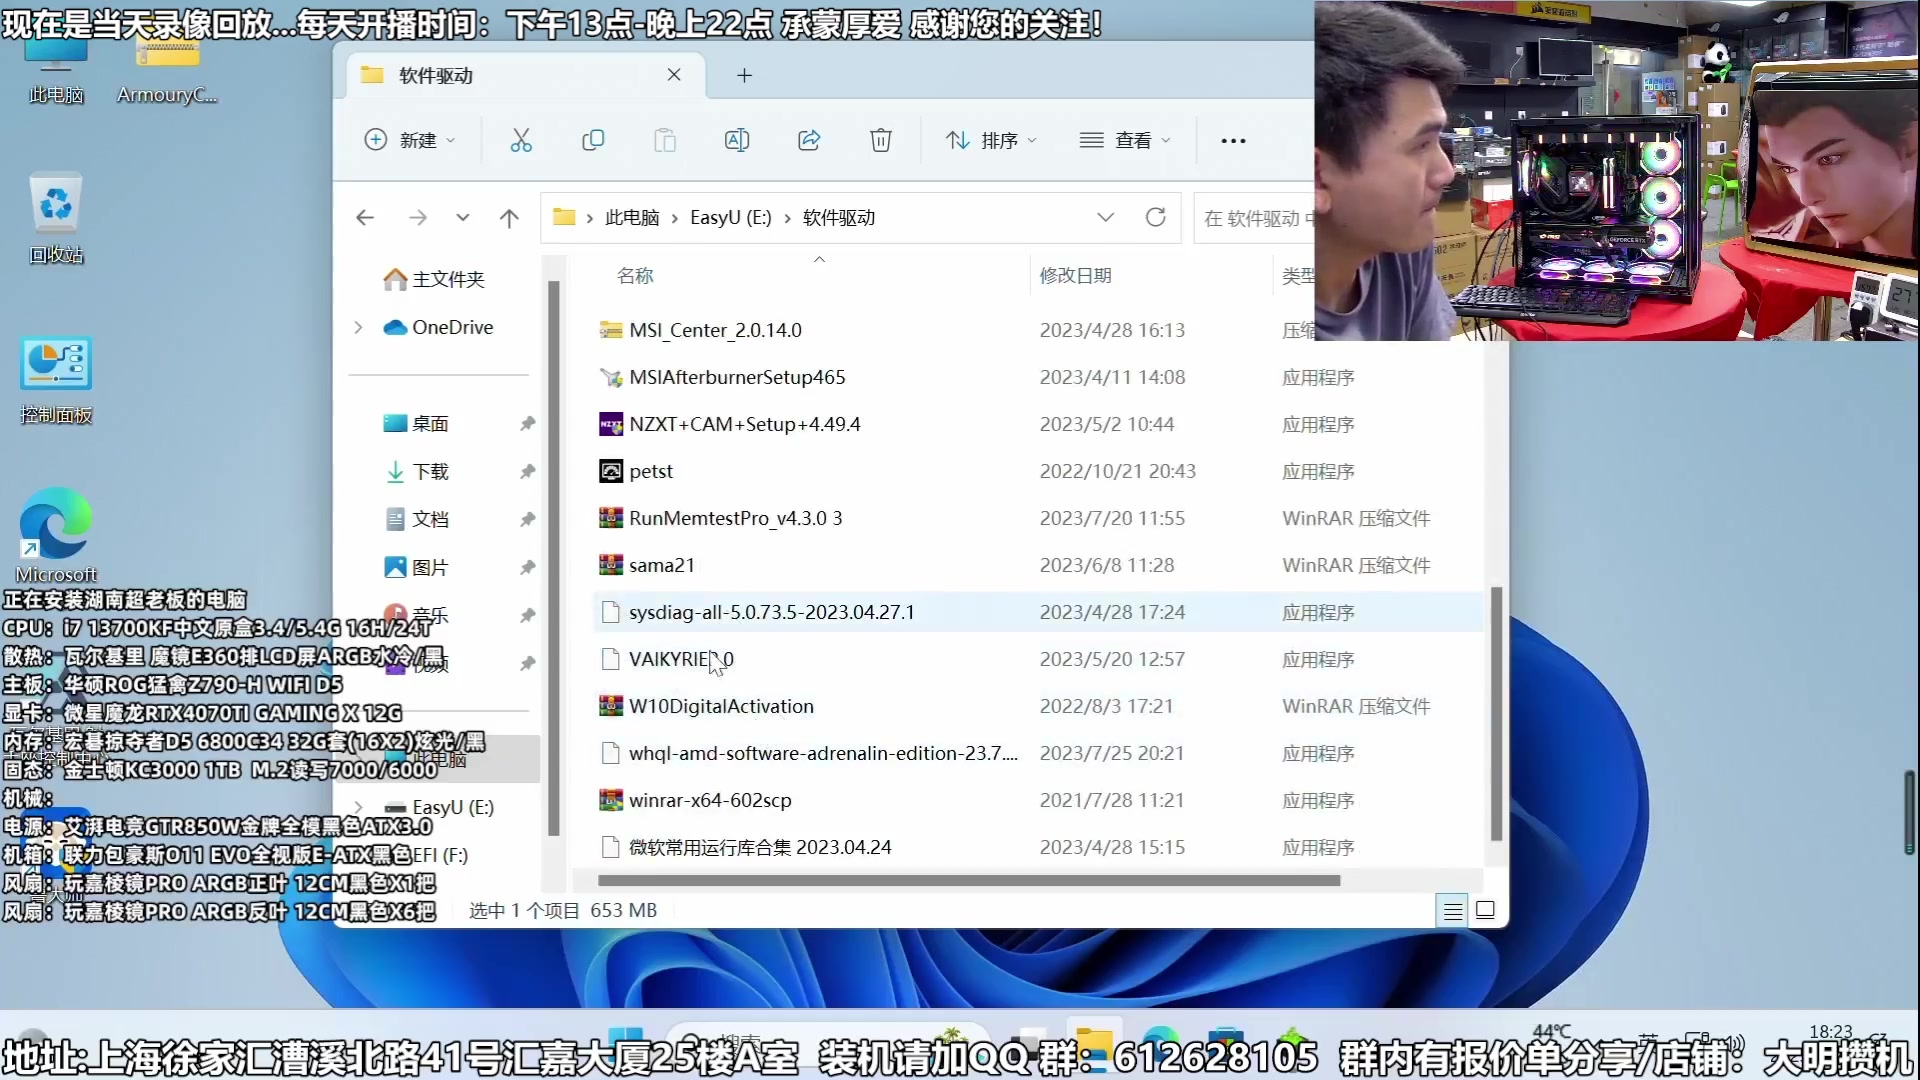Switch to large icons view in the status bar
The height and width of the screenshot is (1080, 1920).
1486,910
